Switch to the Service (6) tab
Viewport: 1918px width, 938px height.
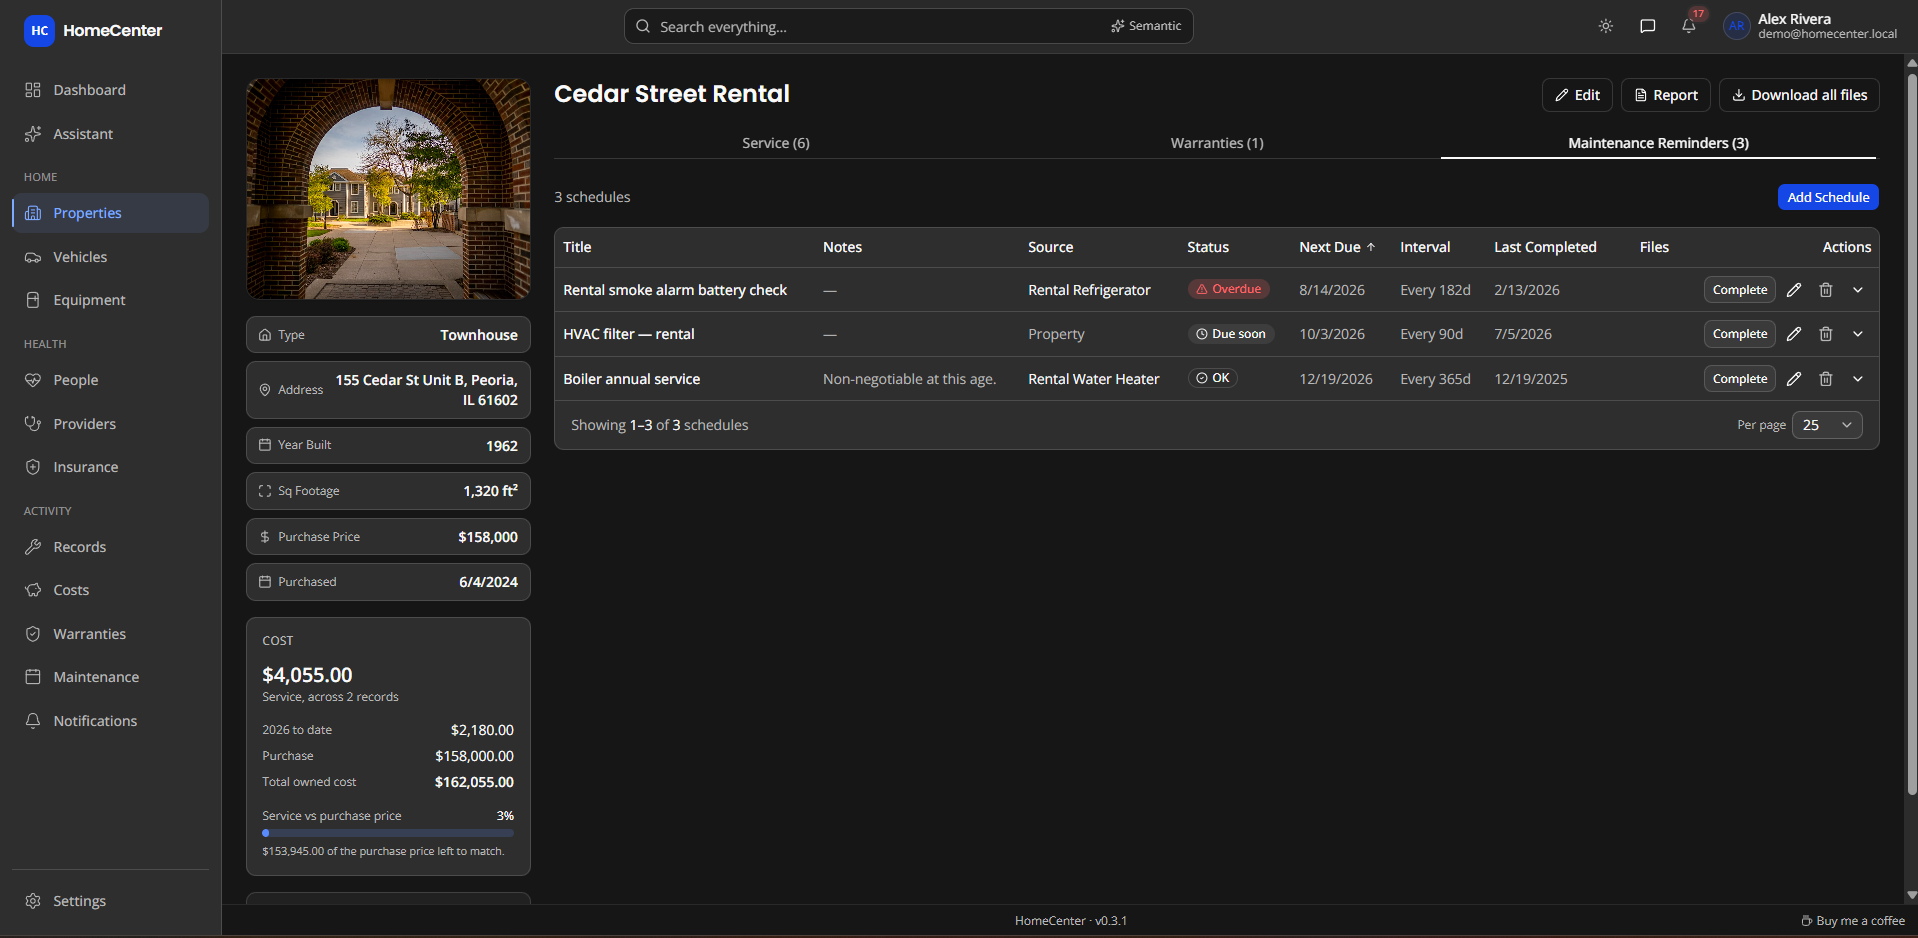[776, 143]
